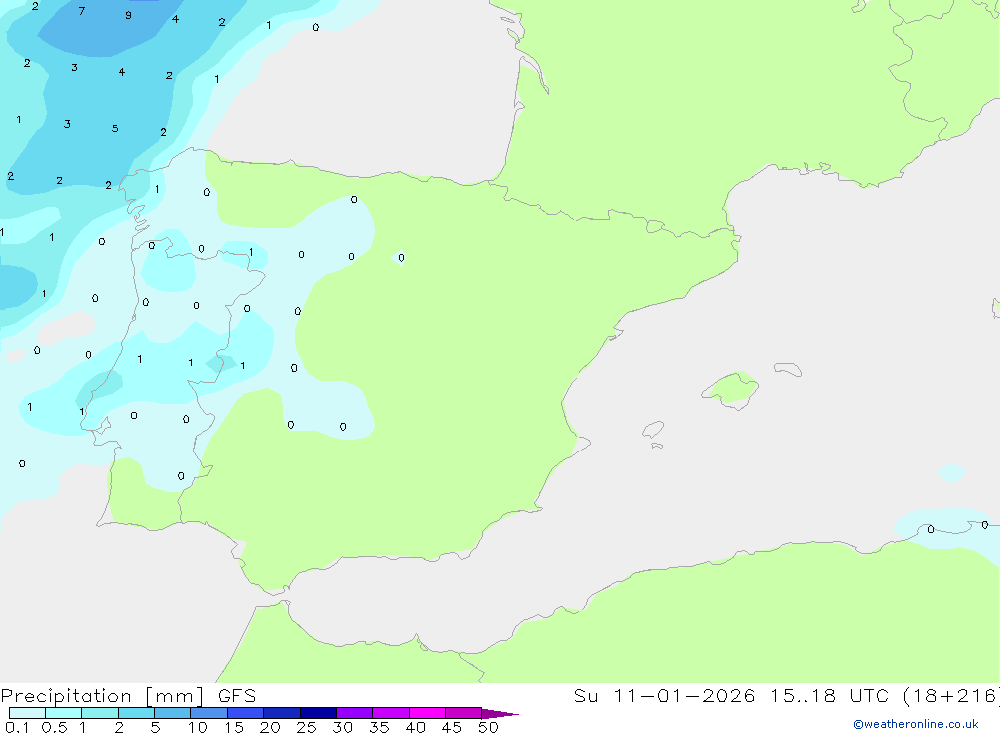Click the Ibiza island outline
The image size is (1000, 733).
(x=654, y=430)
